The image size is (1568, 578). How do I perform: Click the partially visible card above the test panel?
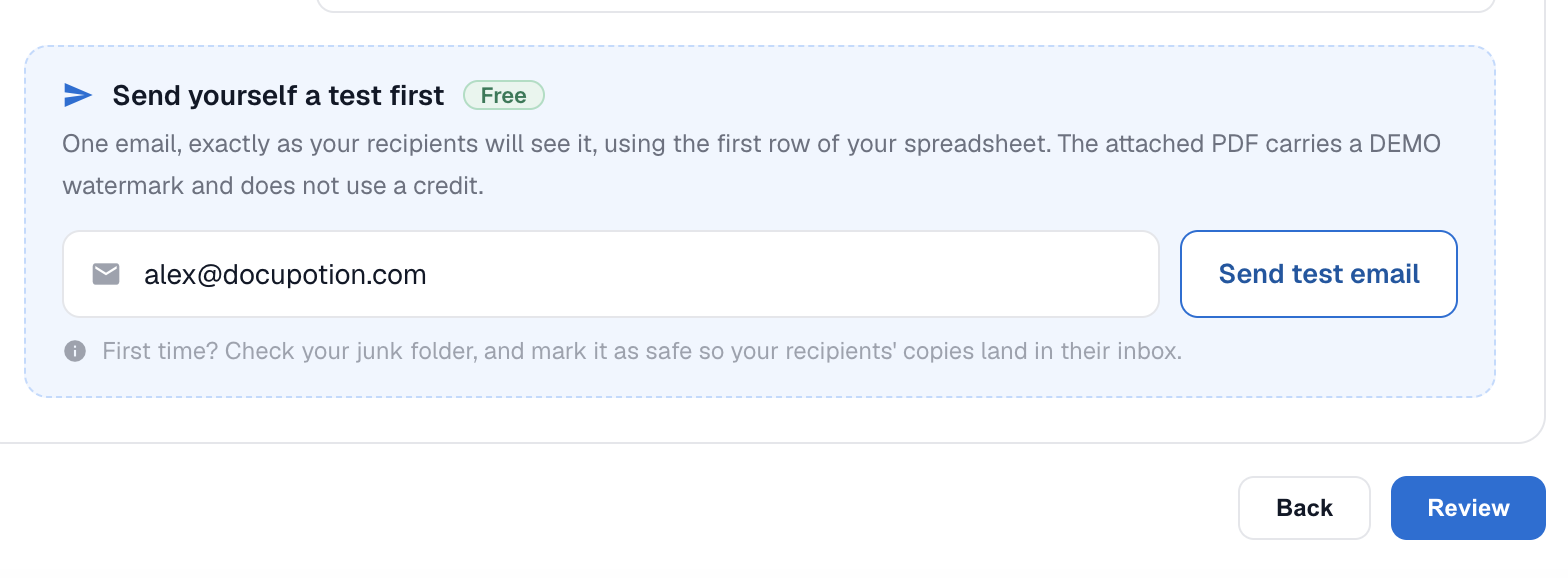pos(905,5)
